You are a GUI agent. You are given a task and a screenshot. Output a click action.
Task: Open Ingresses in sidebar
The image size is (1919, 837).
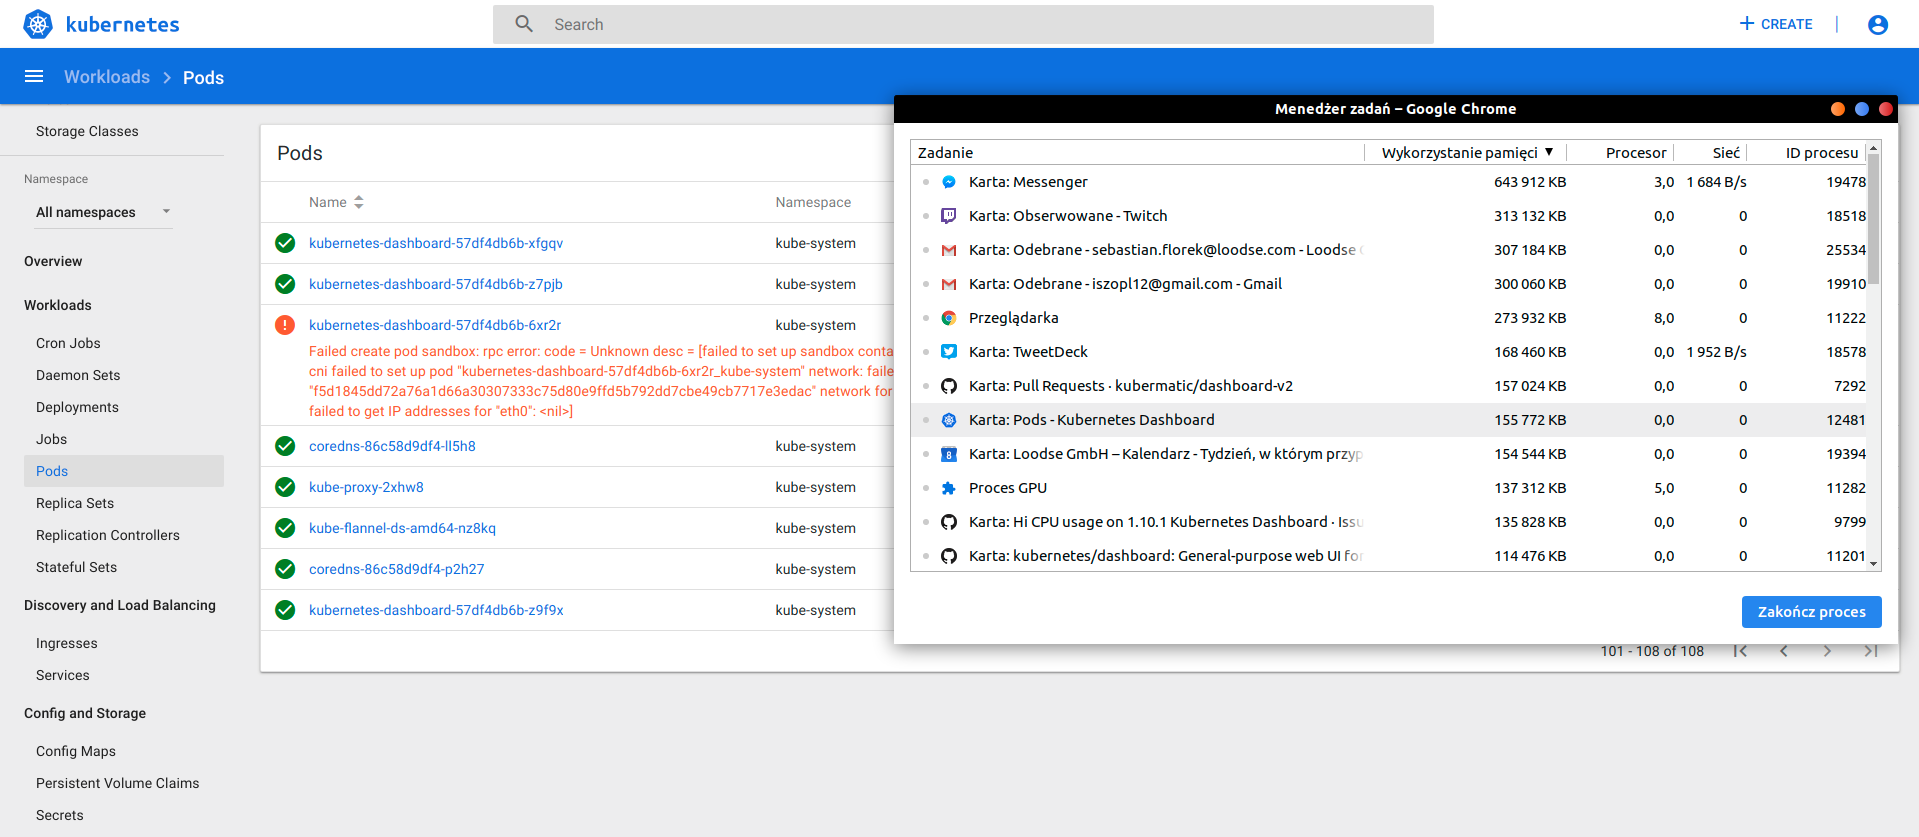click(x=66, y=643)
